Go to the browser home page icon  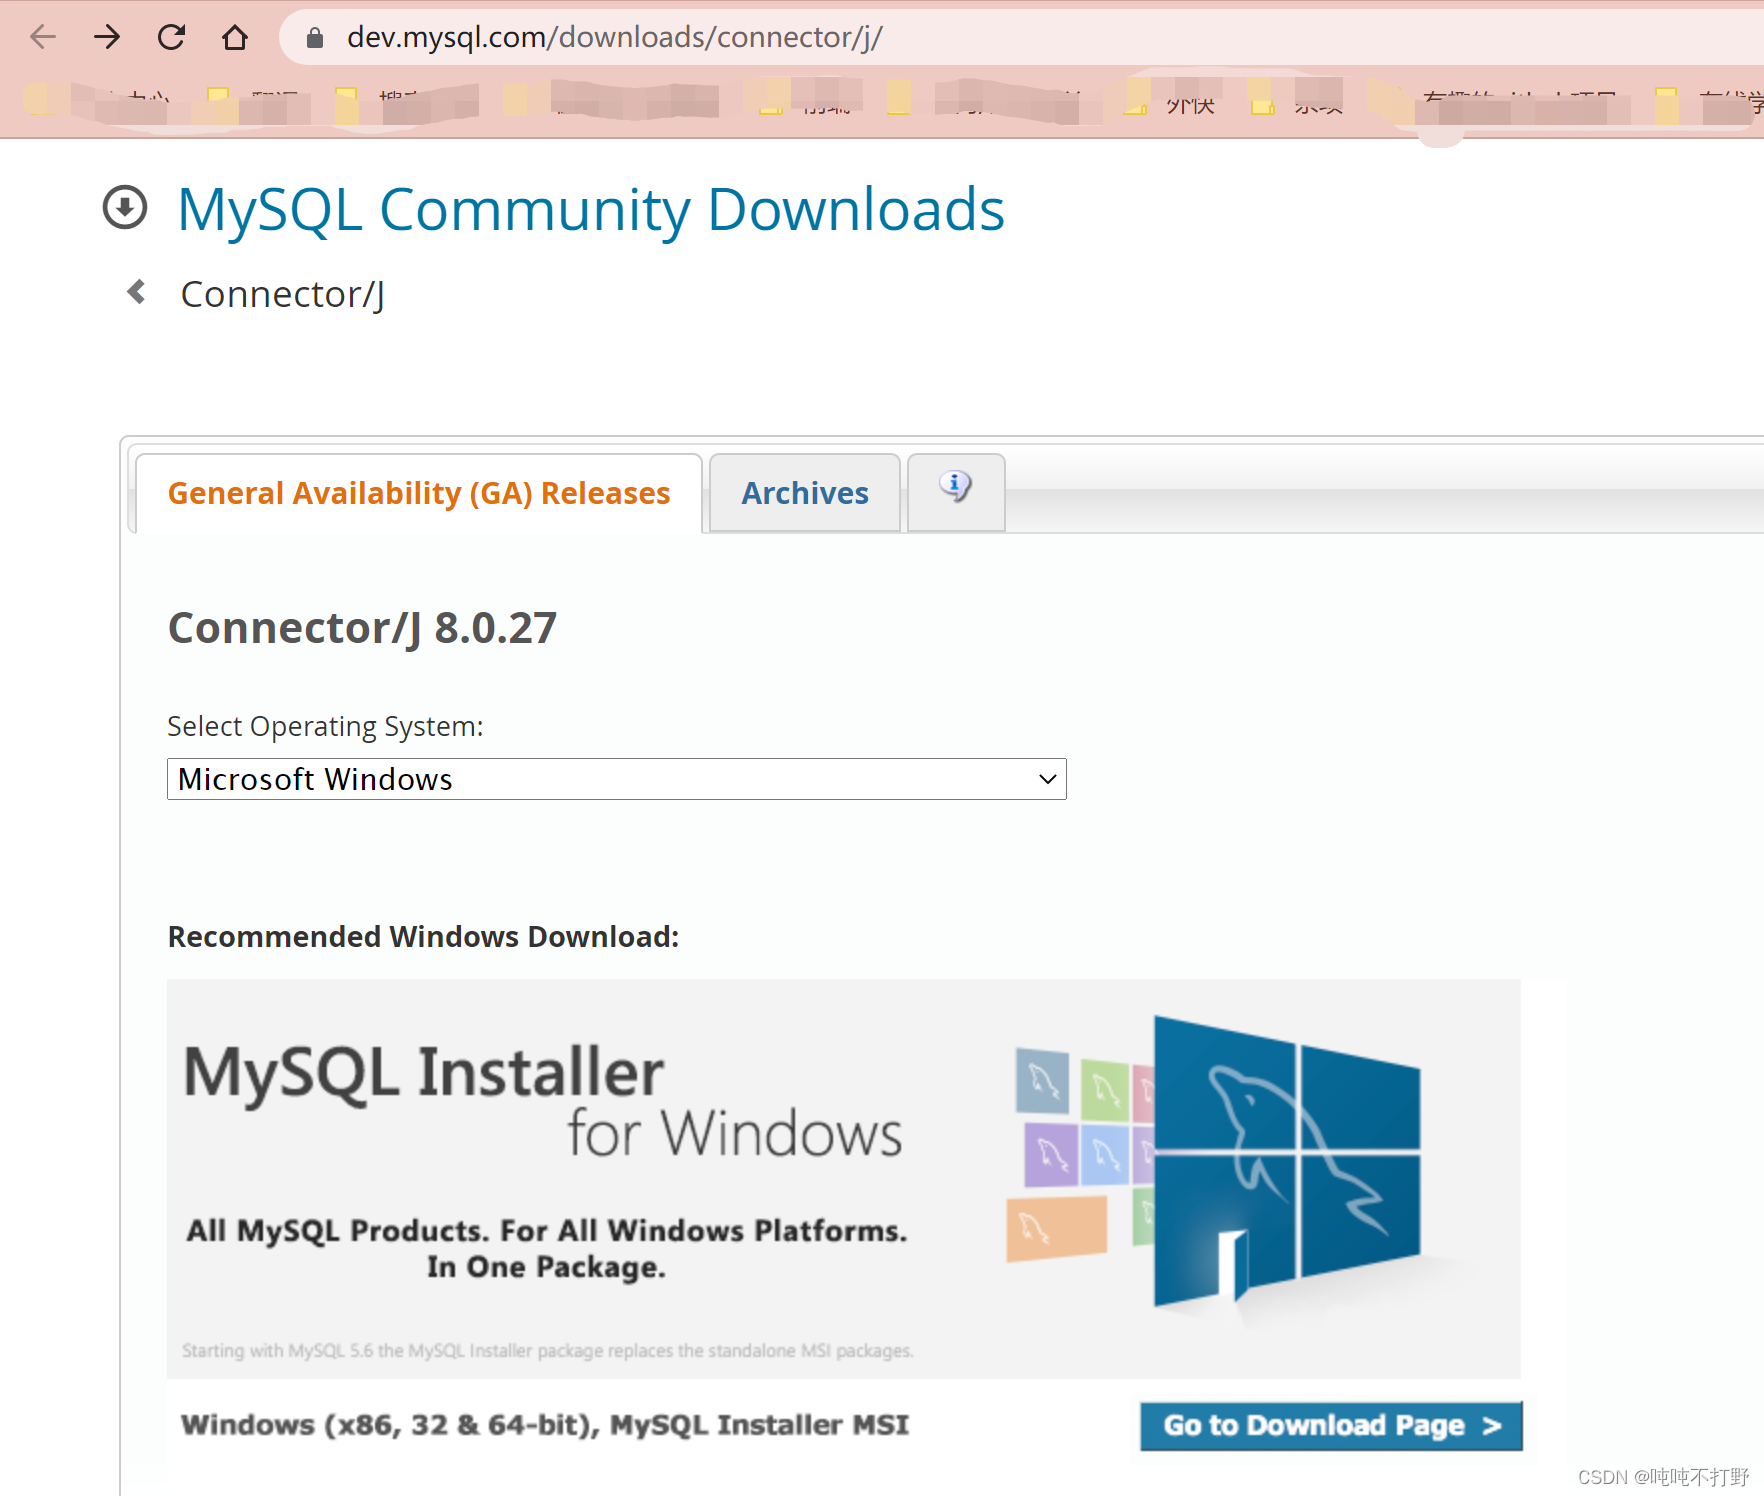point(235,37)
